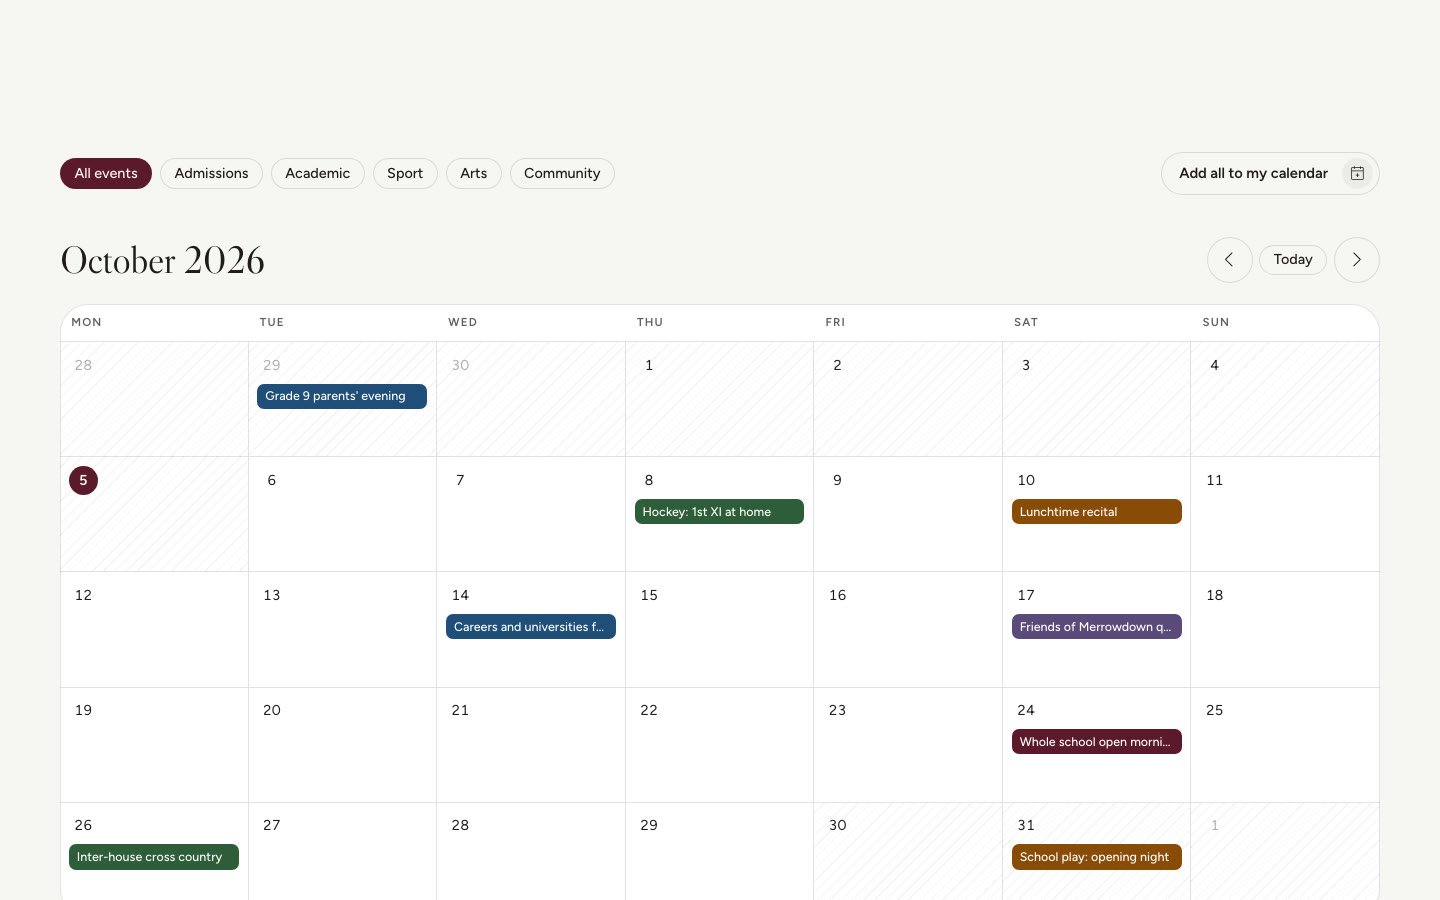Open Whole school open morning event
1440x900 pixels.
(1097, 742)
